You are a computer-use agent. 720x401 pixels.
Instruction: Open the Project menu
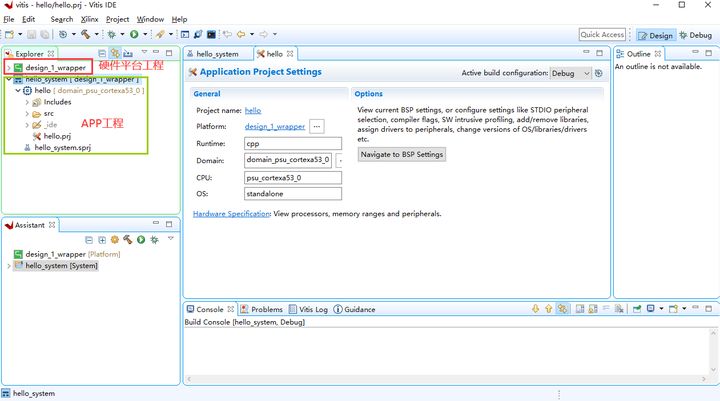(x=118, y=19)
